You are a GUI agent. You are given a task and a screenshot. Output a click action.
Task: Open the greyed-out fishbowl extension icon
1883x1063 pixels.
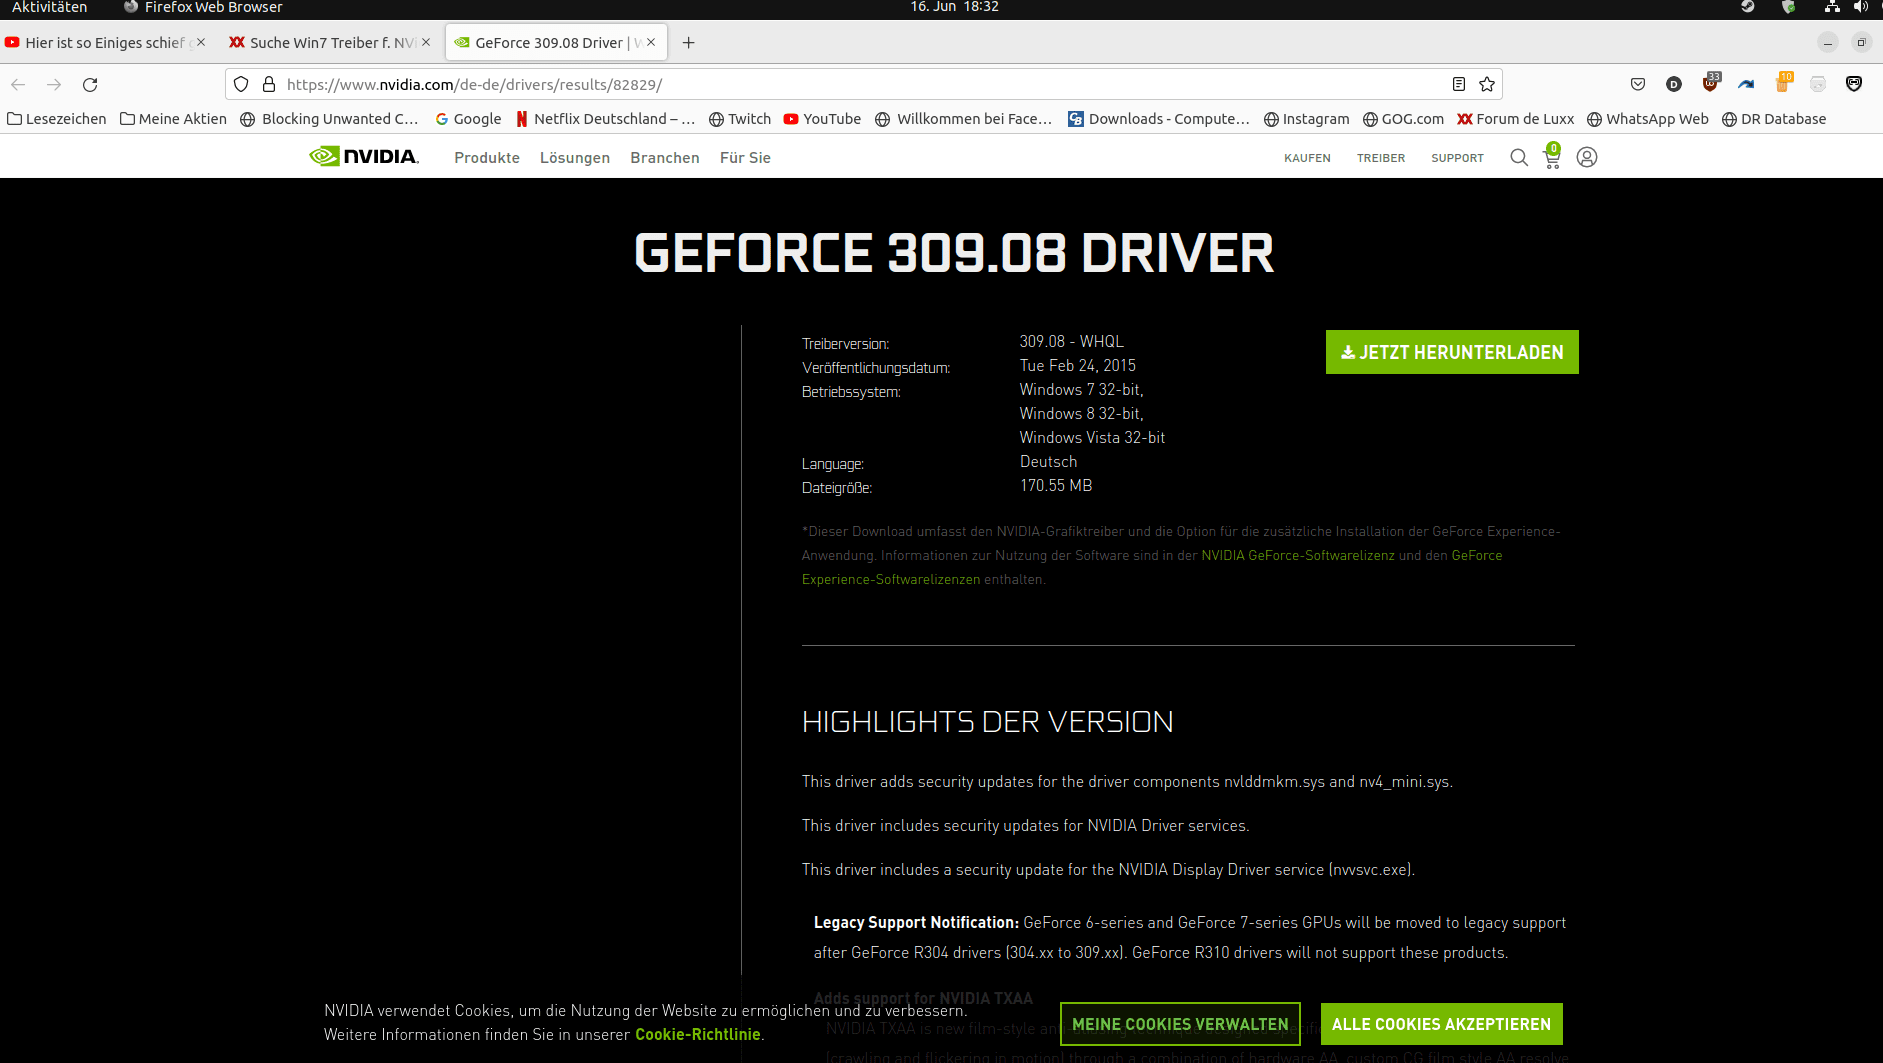[x=1818, y=85]
